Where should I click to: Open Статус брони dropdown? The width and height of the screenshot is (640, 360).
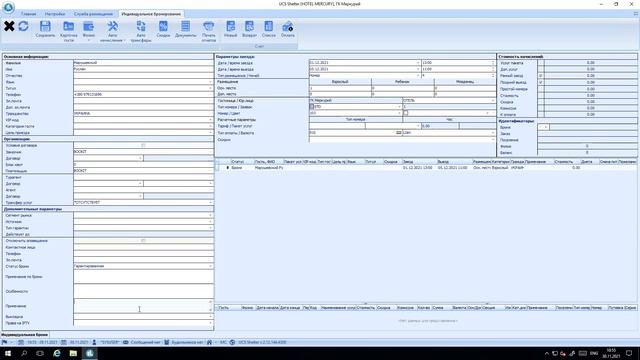tap(211, 266)
